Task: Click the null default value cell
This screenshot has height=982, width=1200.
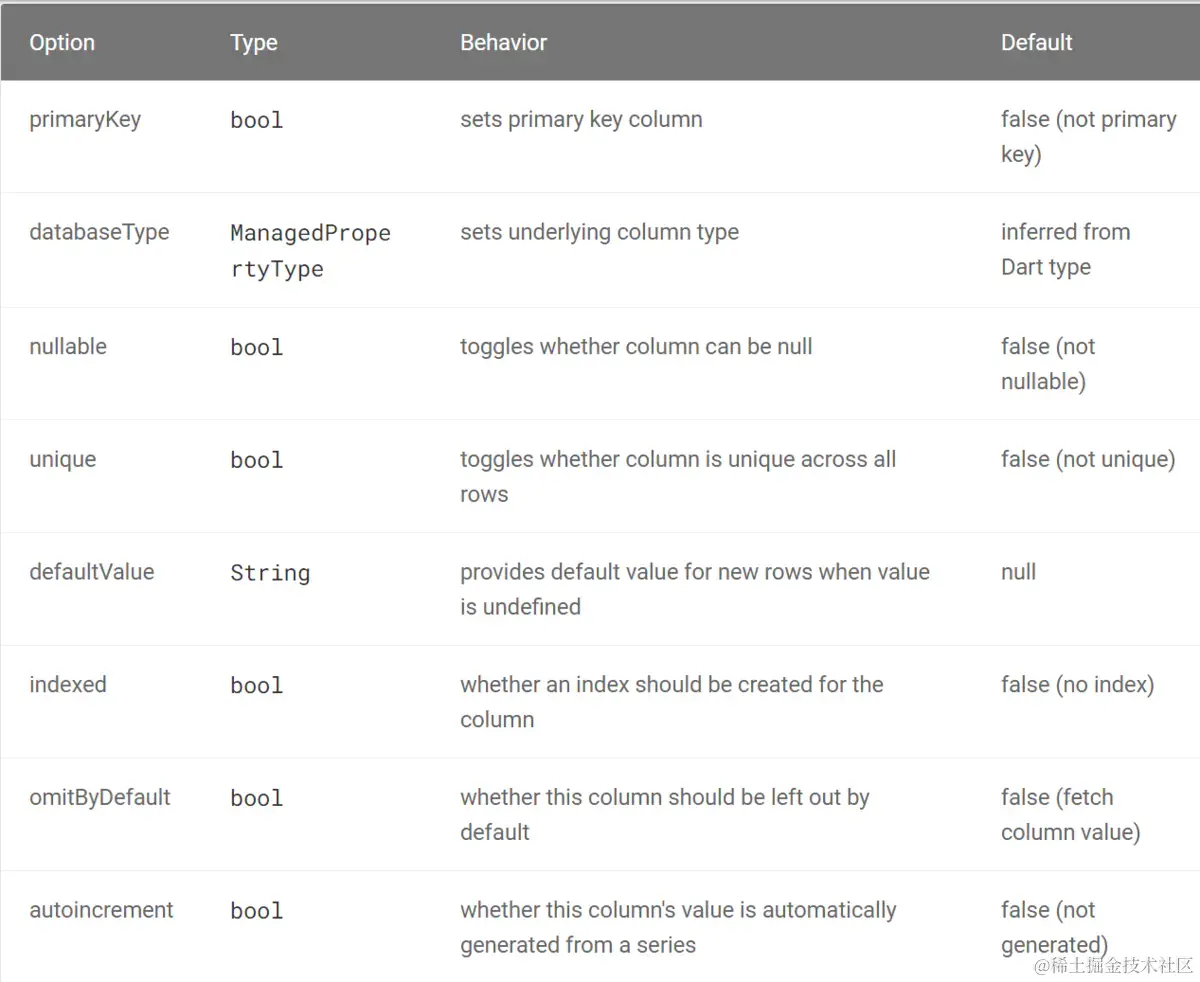Action: tap(1018, 572)
